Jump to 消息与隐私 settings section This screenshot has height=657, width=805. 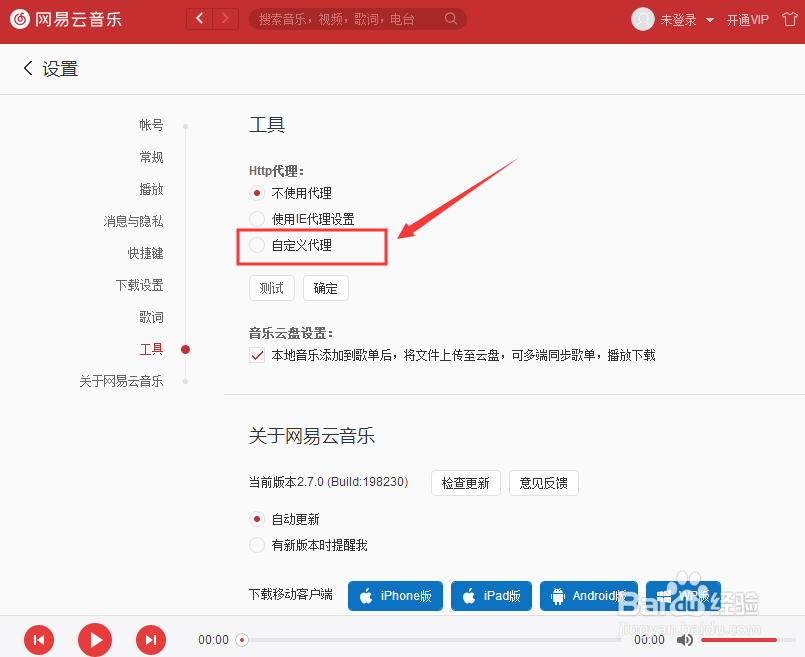coord(133,221)
